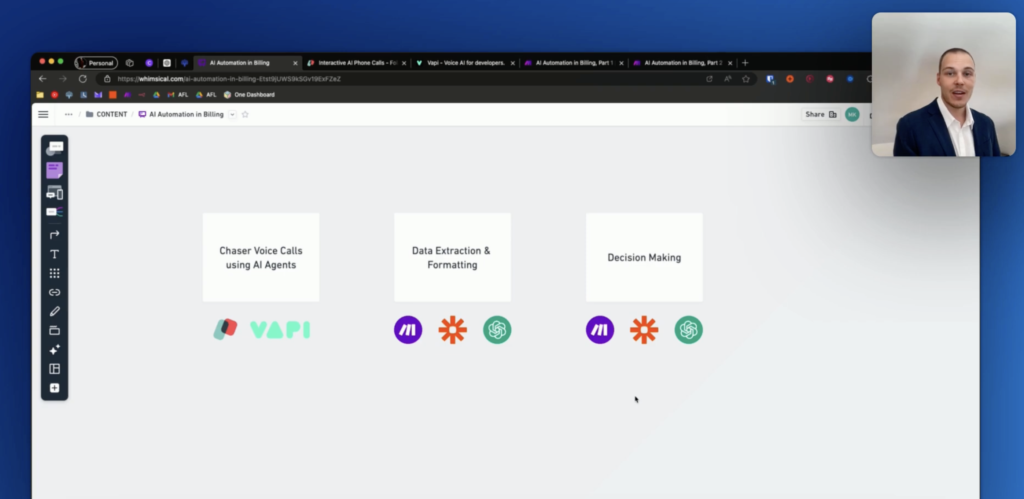This screenshot has height=499, width=1024.
Task: Click Make logo under Data Extraction
Action: pos(408,330)
